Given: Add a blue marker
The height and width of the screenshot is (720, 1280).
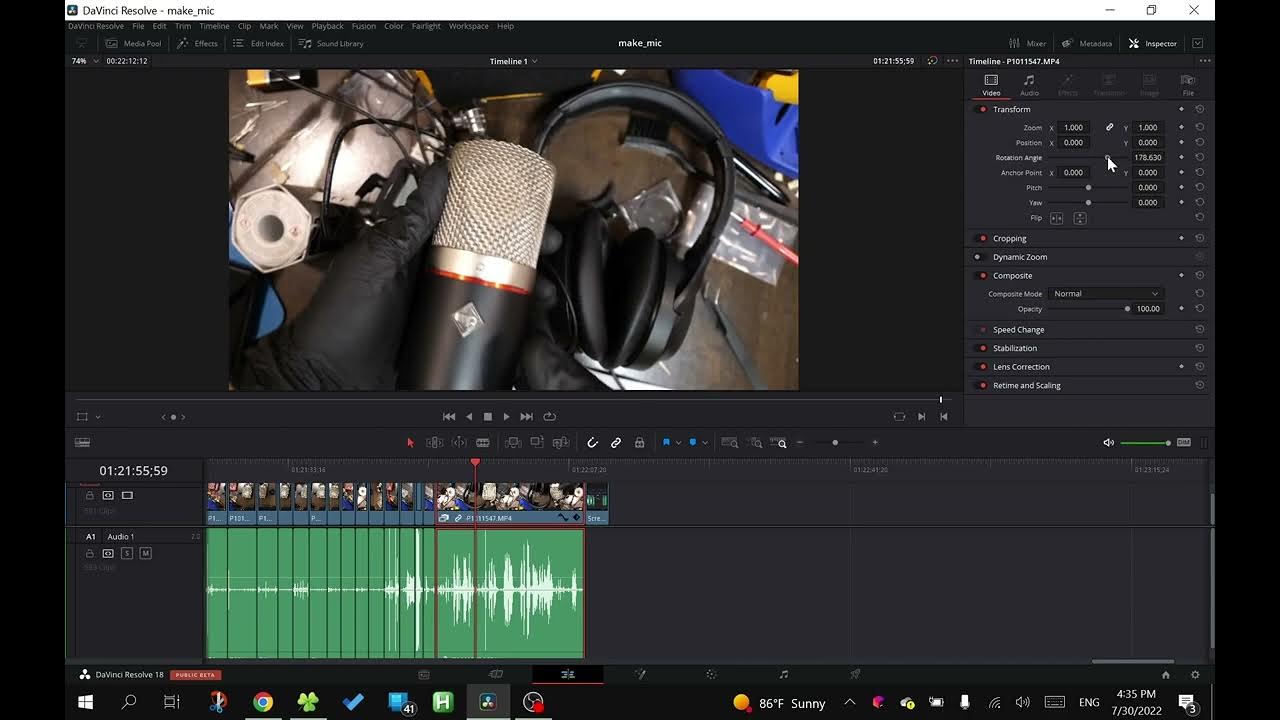Looking at the screenshot, I should tap(693, 442).
